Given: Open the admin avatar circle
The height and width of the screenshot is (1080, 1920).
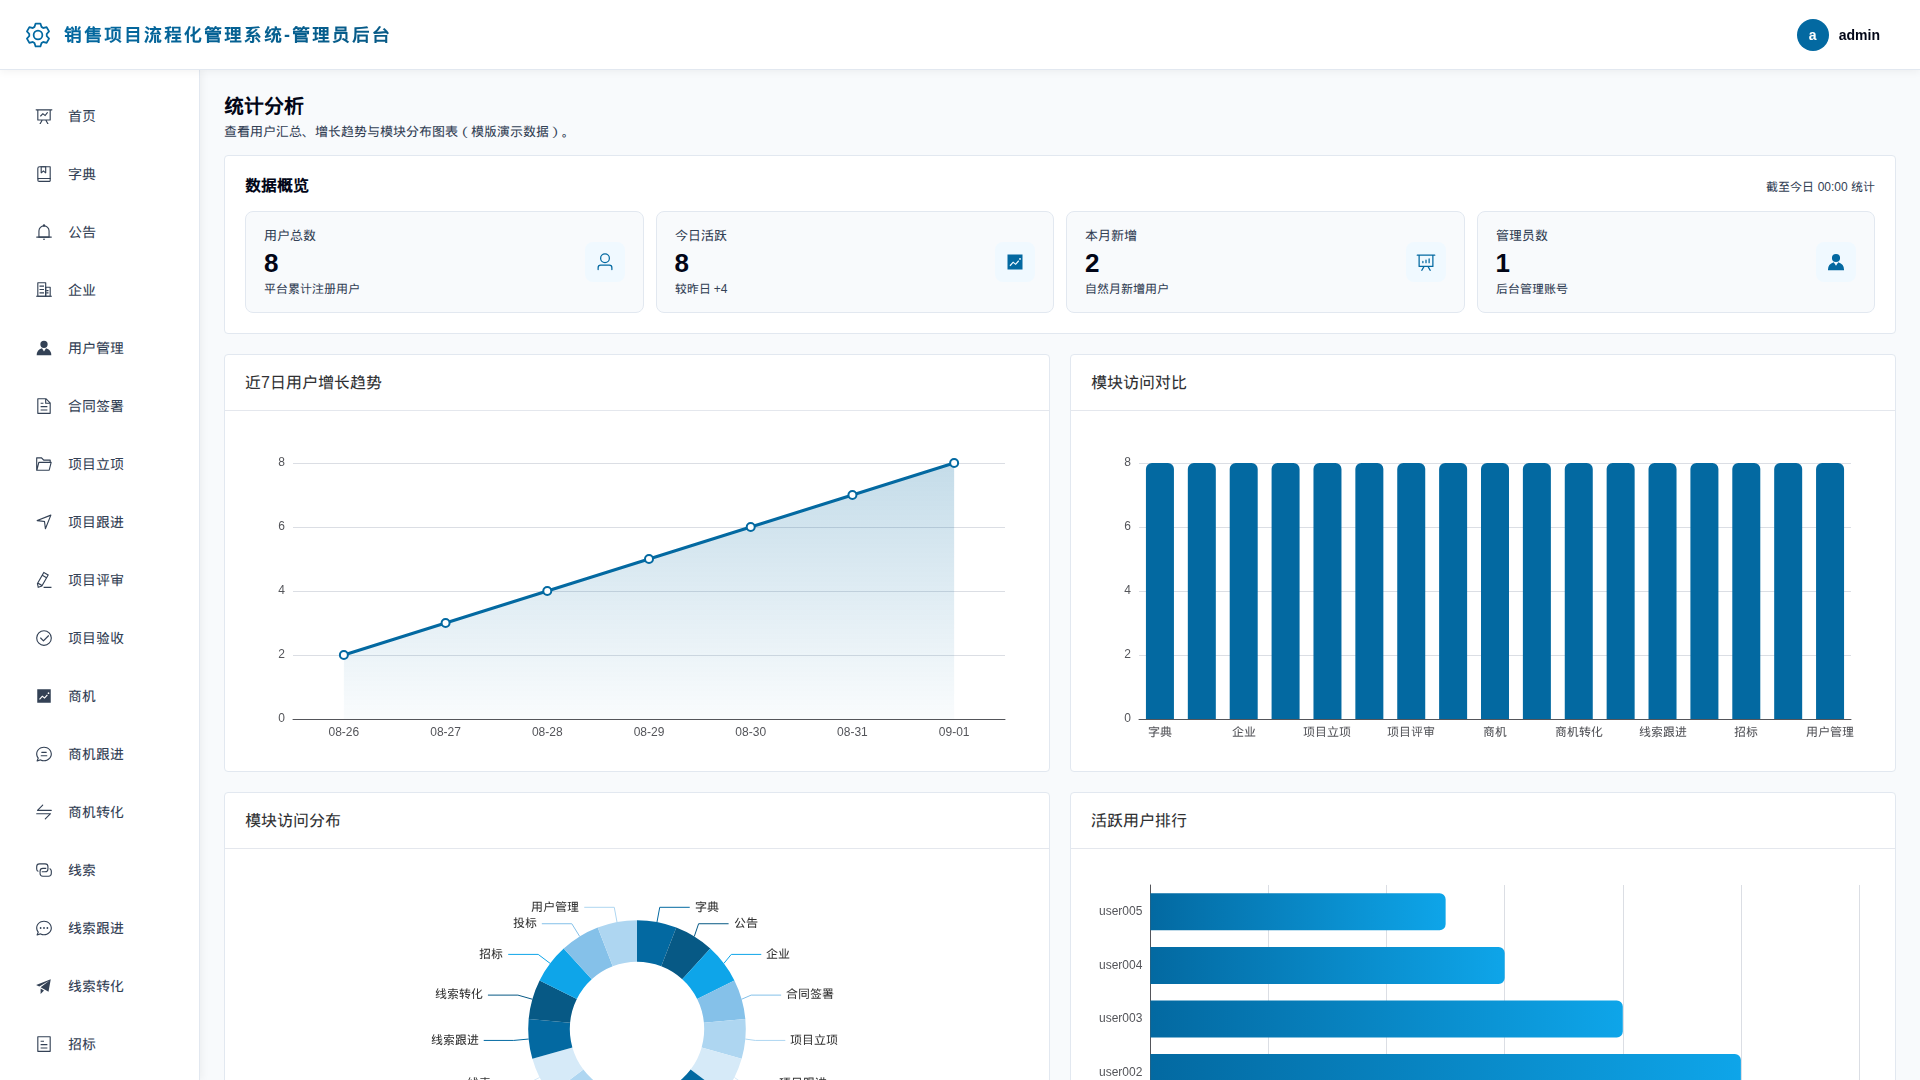Looking at the screenshot, I should point(1812,35).
